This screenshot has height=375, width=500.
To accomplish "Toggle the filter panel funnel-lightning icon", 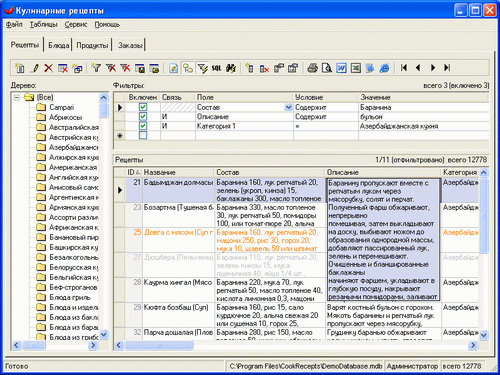I will coord(202,68).
